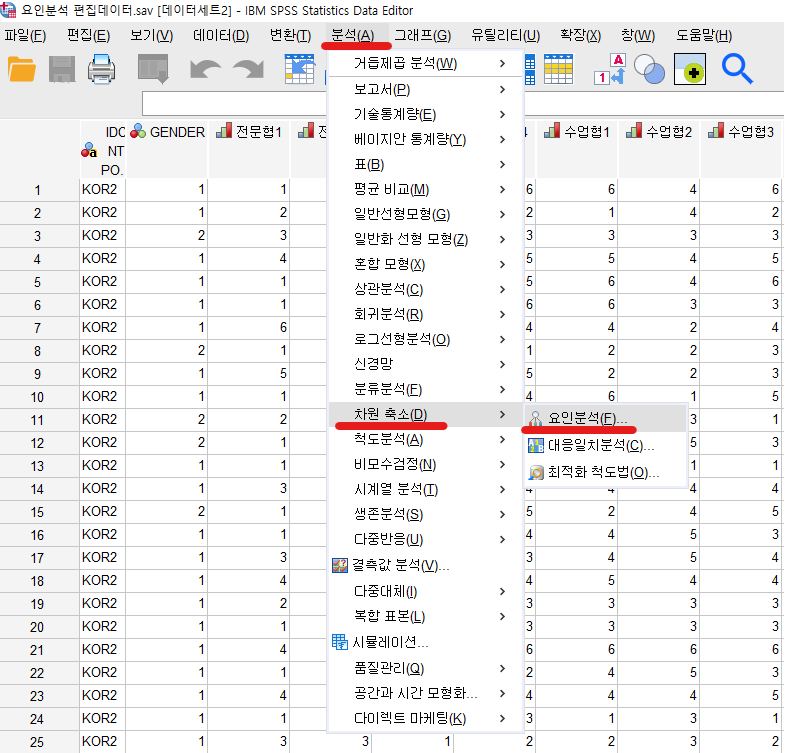Expand the 품질관리(Q) submenu
This screenshot has width=790, height=753.
426,668
